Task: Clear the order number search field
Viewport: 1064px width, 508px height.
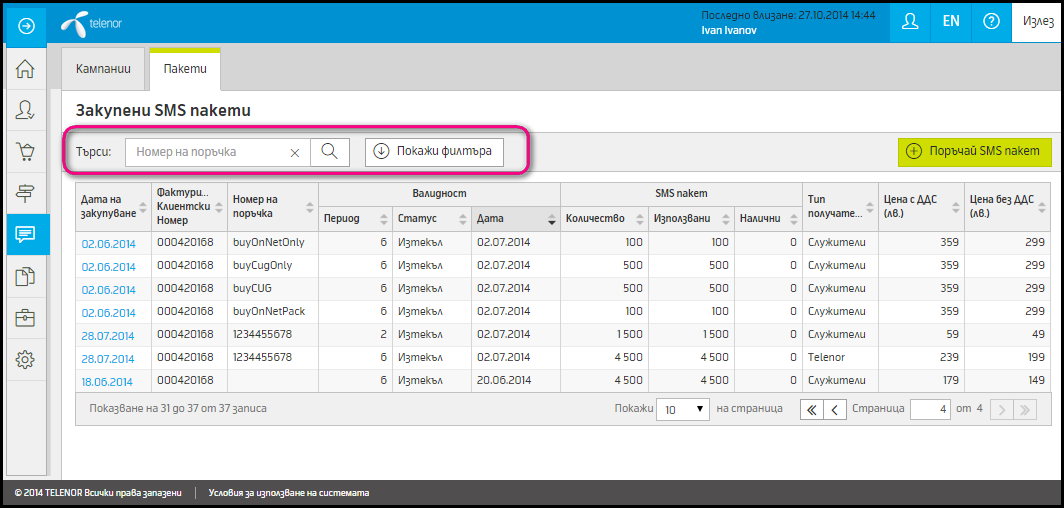Action: (294, 153)
